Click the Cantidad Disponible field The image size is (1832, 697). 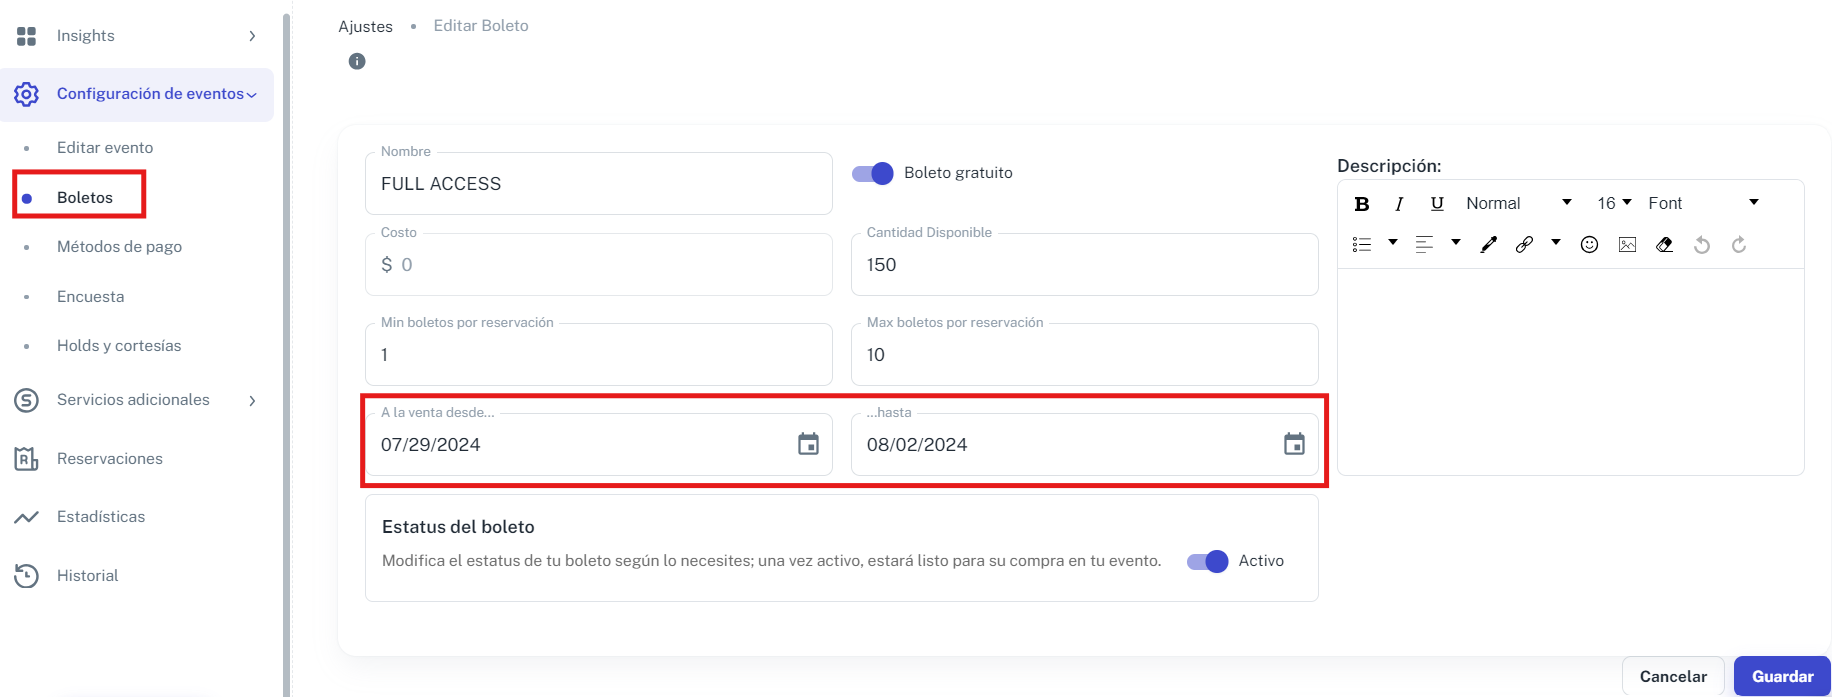[x=1085, y=265]
